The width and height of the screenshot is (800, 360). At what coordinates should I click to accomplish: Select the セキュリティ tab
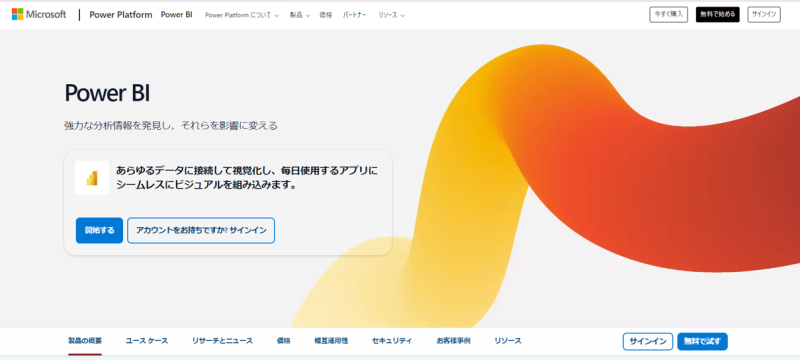point(392,341)
